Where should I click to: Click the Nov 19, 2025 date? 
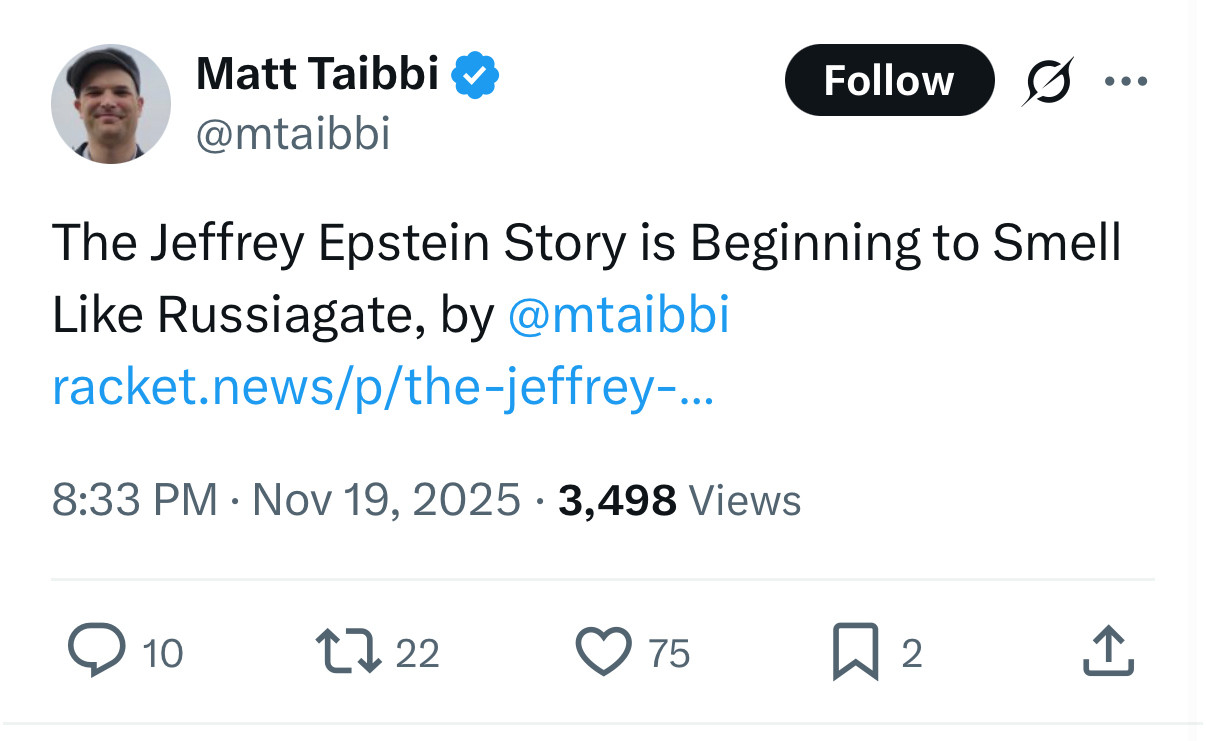click(x=386, y=499)
